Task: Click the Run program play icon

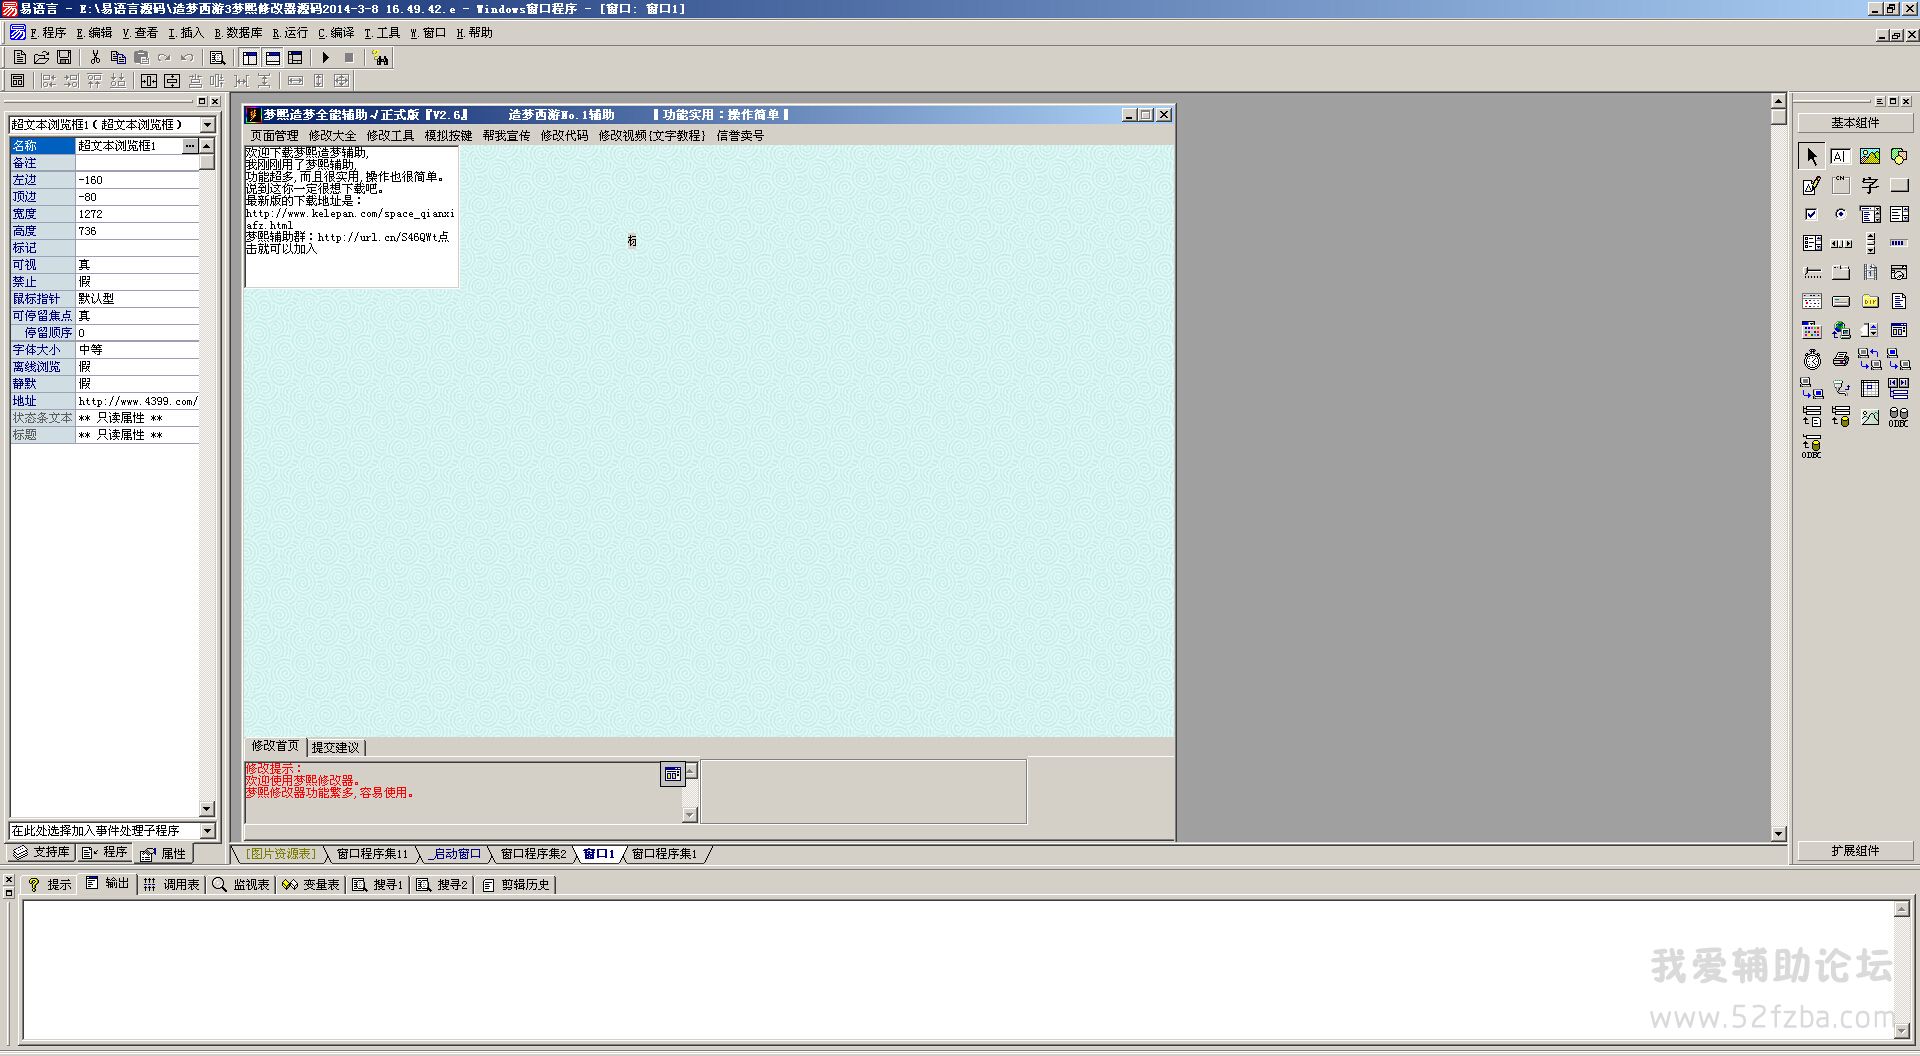Action: [326, 58]
